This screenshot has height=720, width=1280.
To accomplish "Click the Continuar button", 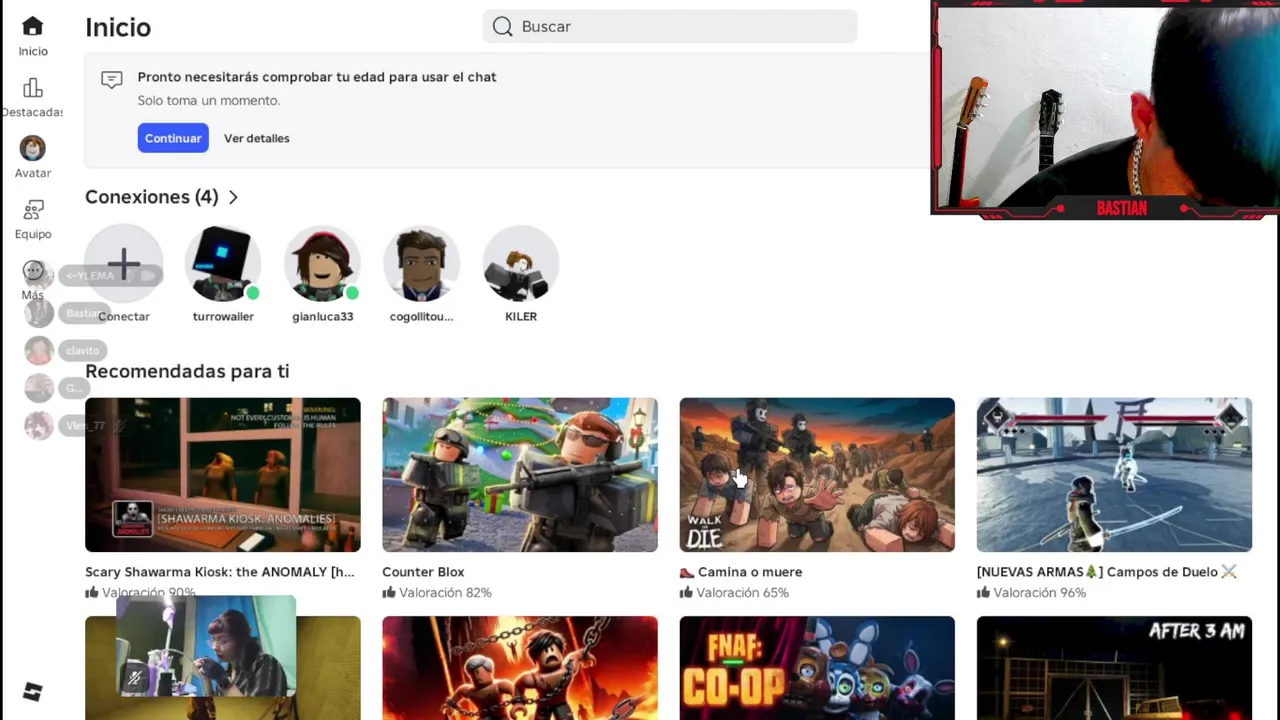I will (173, 138).
